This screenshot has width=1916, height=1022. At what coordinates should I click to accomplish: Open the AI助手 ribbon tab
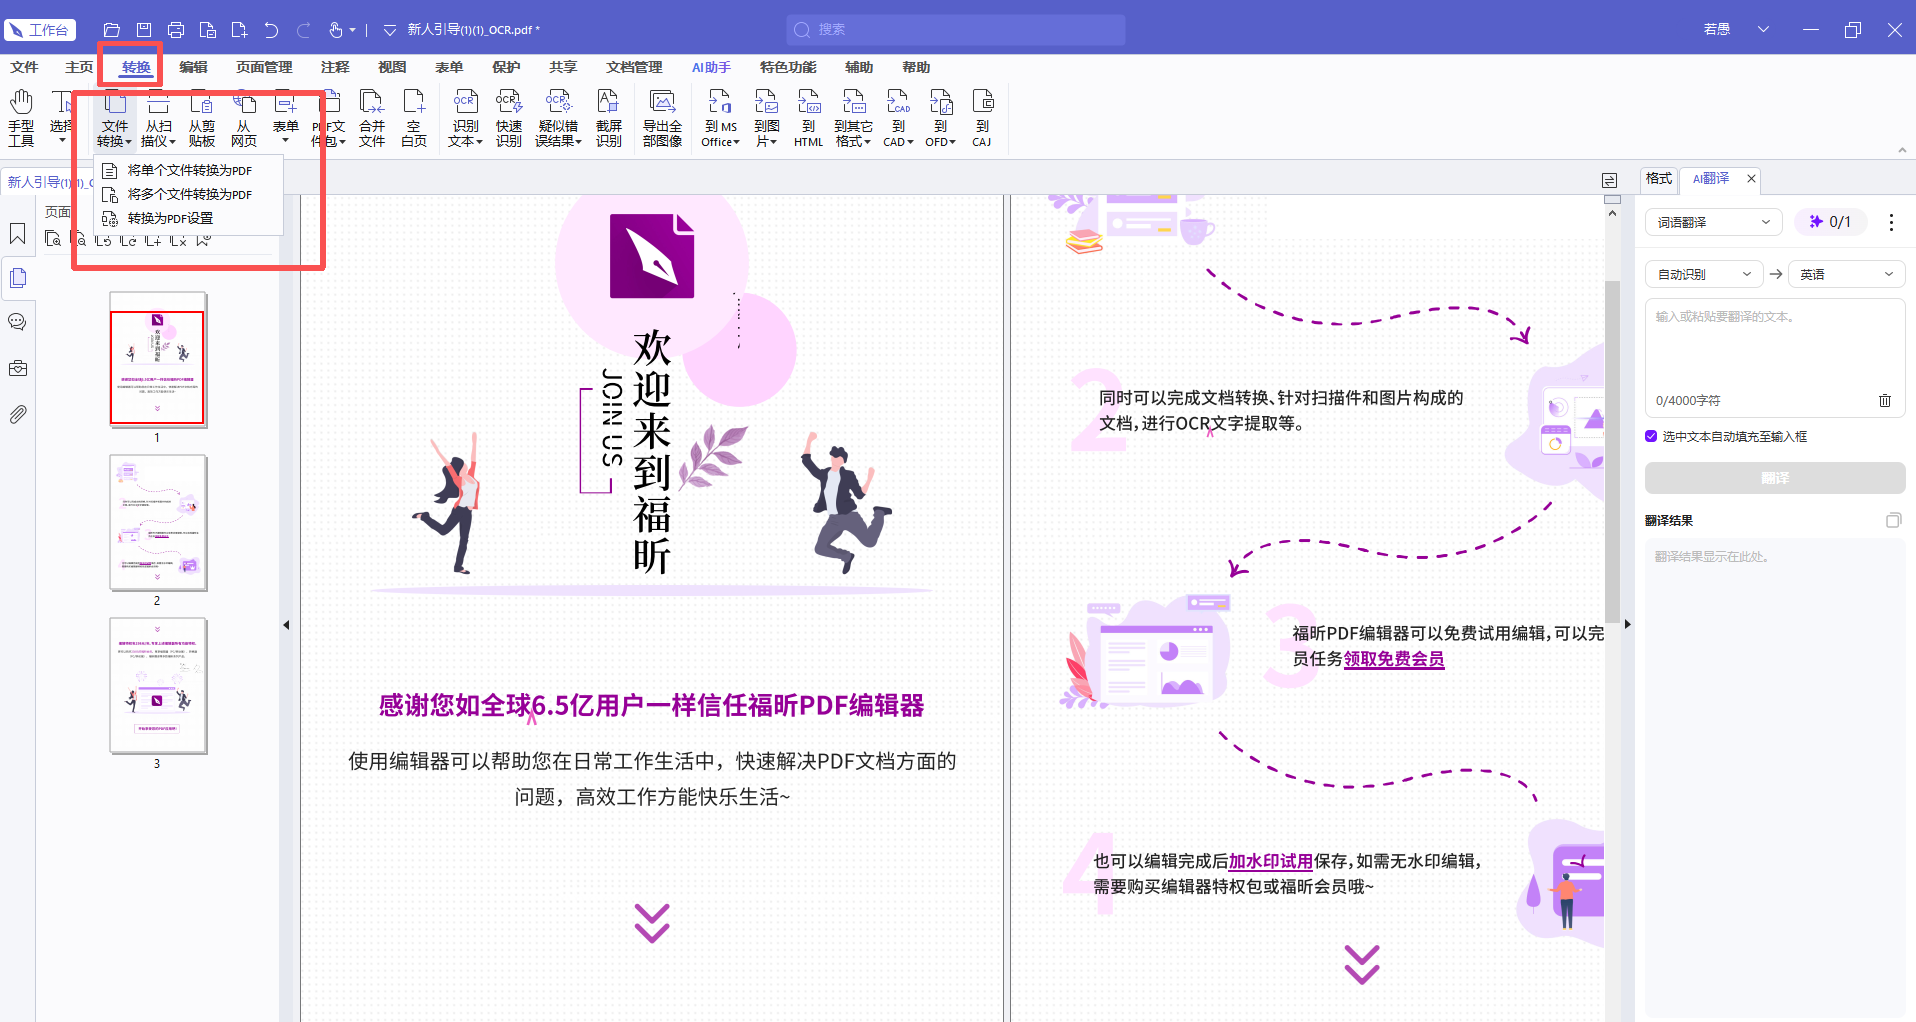pos(711,67)
